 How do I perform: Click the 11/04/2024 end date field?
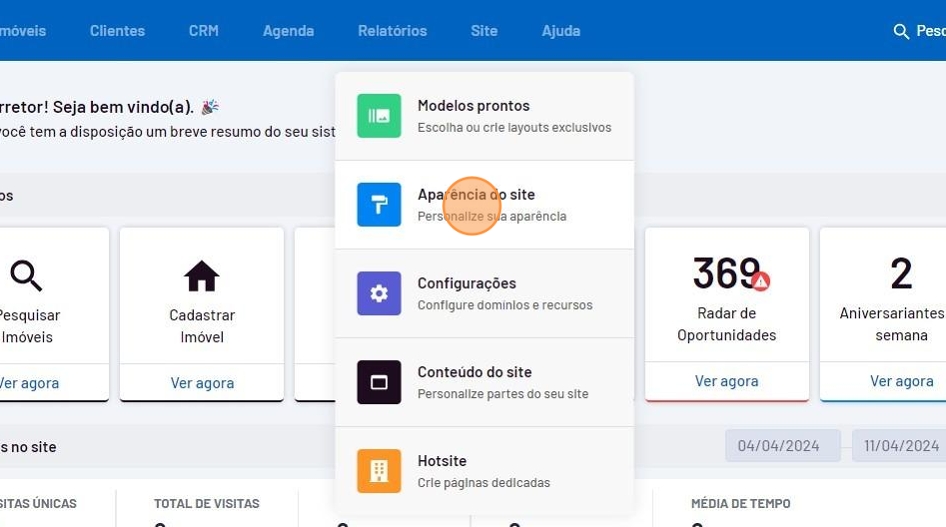pos(900,446)
